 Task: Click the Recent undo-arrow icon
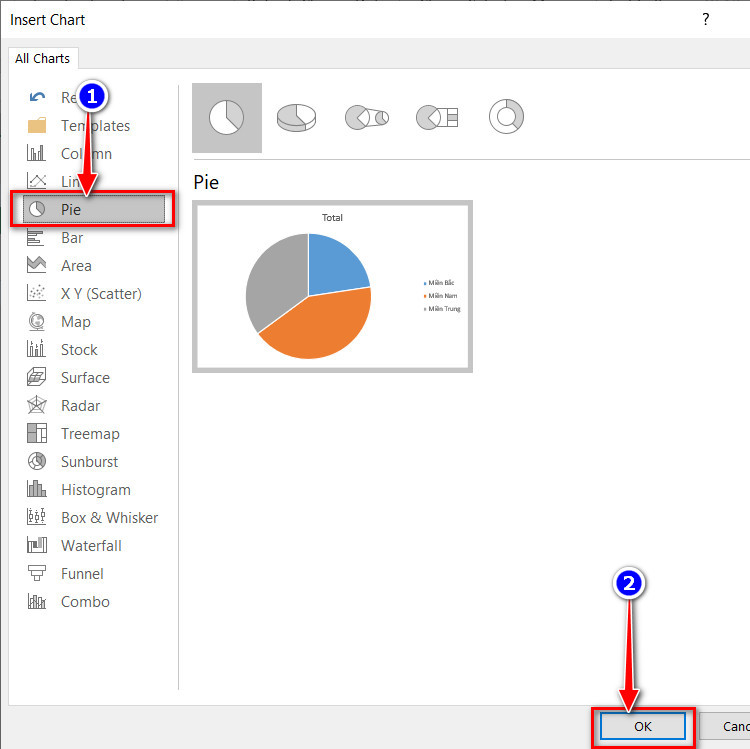37,97
